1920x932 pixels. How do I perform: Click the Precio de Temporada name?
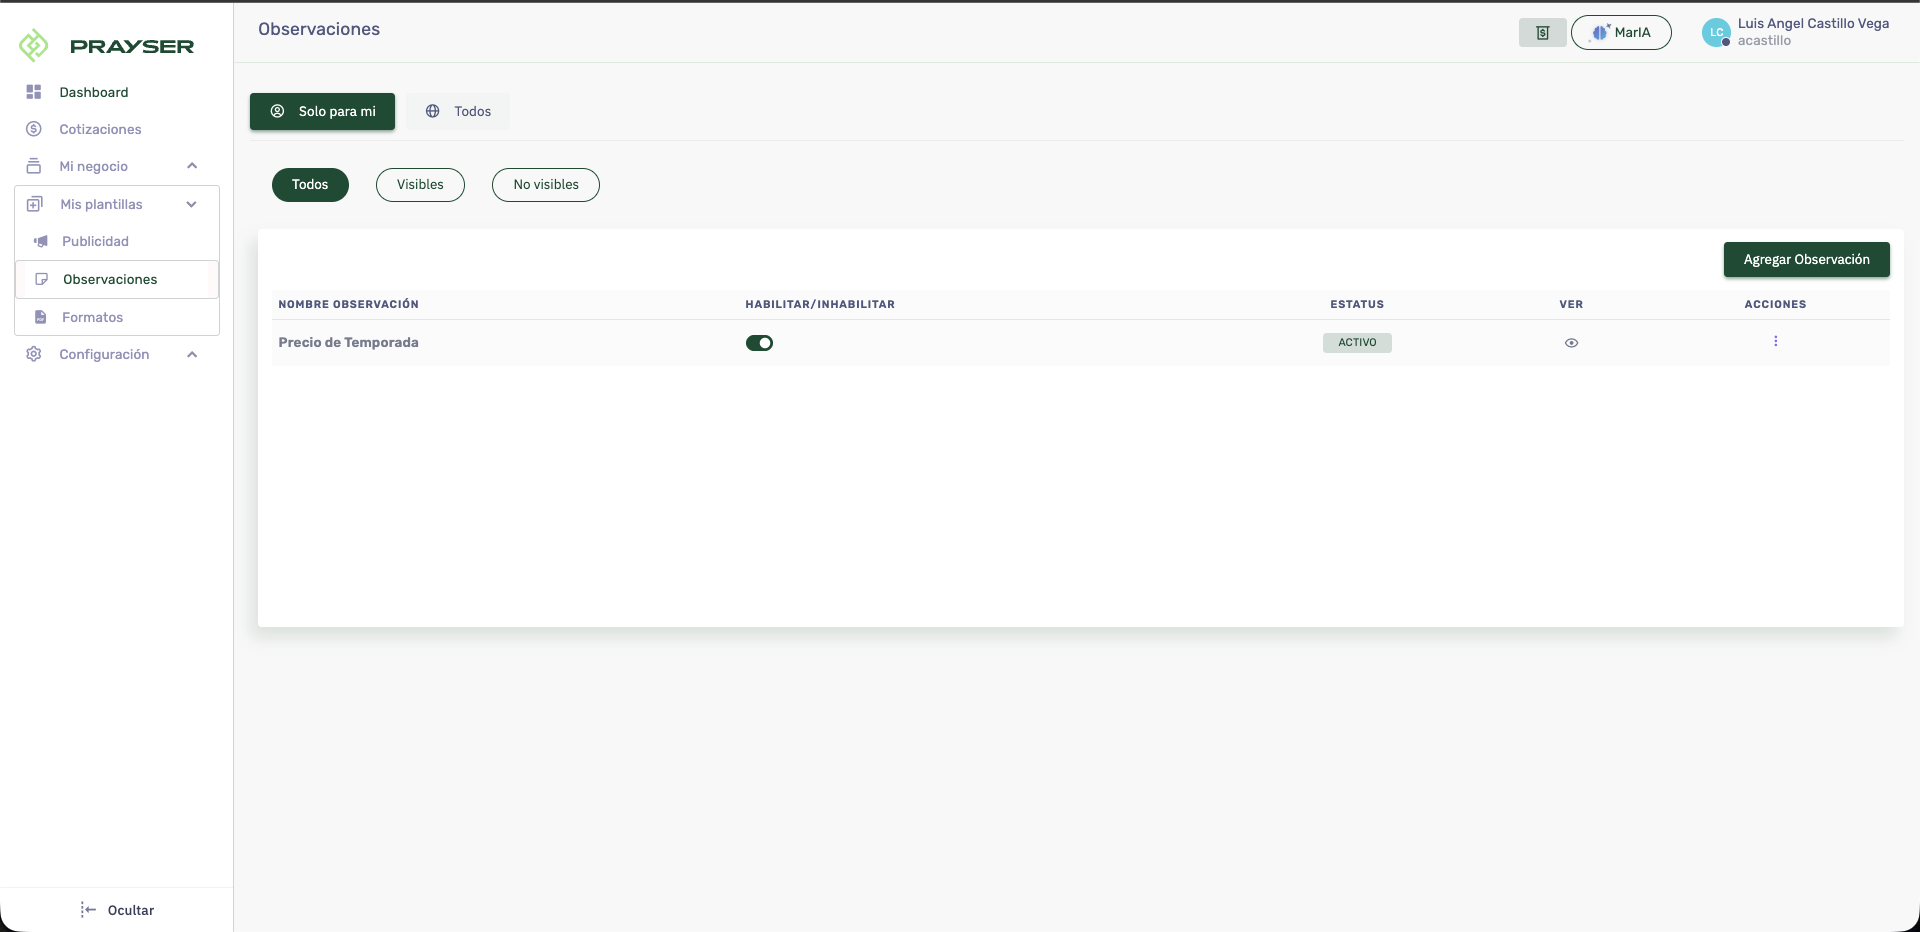pyautogui.click(x=348, y=342)
